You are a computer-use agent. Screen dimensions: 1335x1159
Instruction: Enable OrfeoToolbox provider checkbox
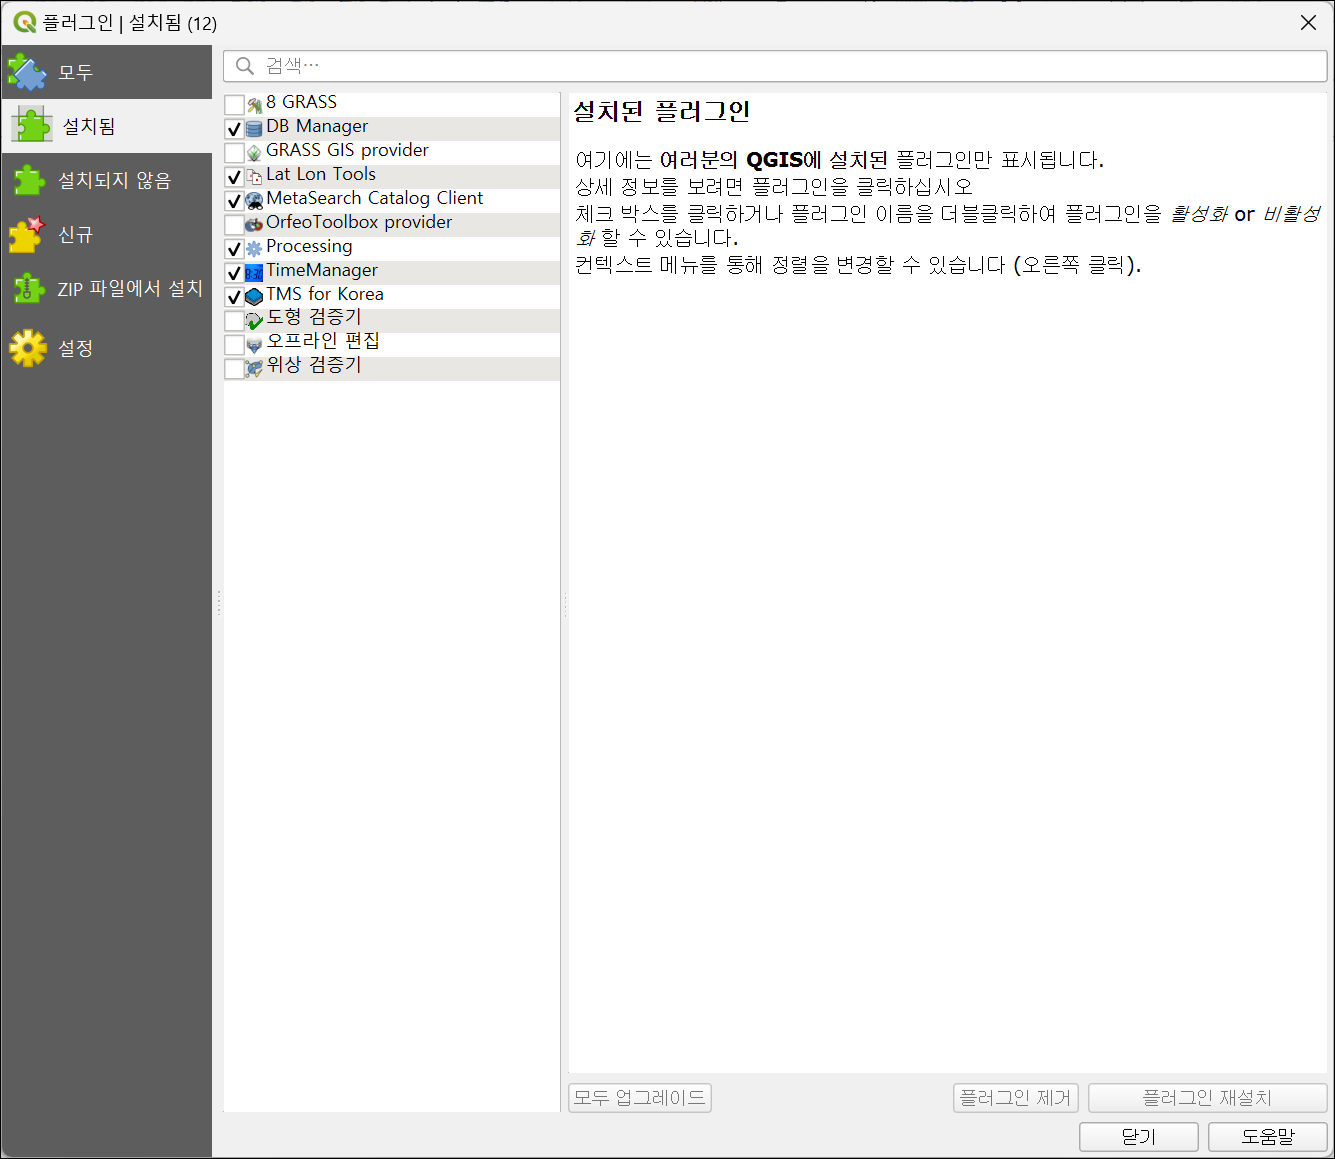pos(235,225)
